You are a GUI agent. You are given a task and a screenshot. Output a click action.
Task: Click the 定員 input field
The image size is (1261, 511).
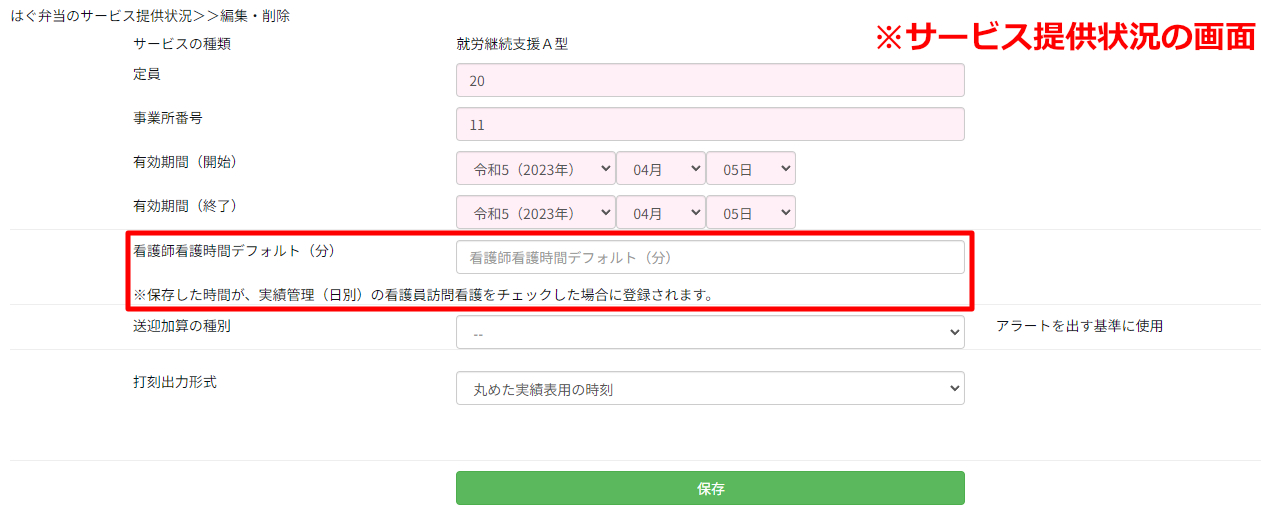[710, 80]
